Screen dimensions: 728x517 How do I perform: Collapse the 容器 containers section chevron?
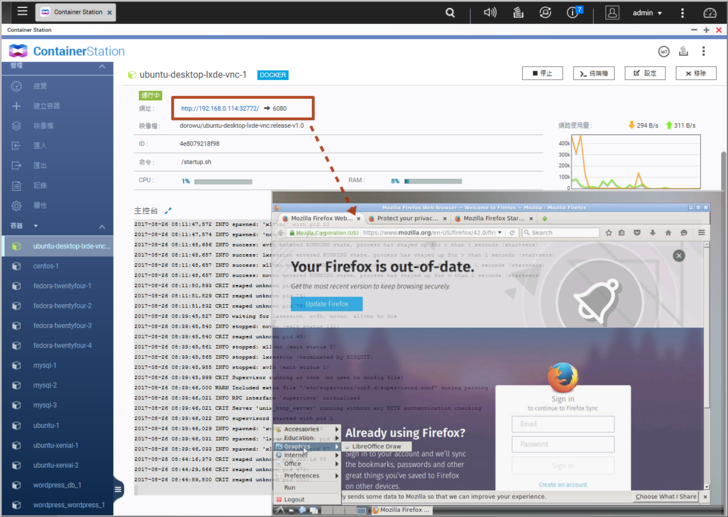(102, 226)
